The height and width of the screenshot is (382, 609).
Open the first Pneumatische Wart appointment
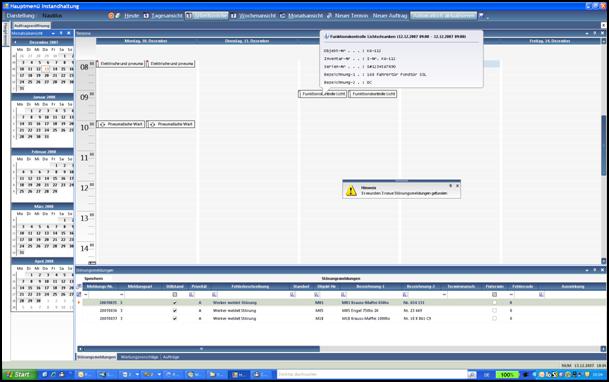pos(120,124)
